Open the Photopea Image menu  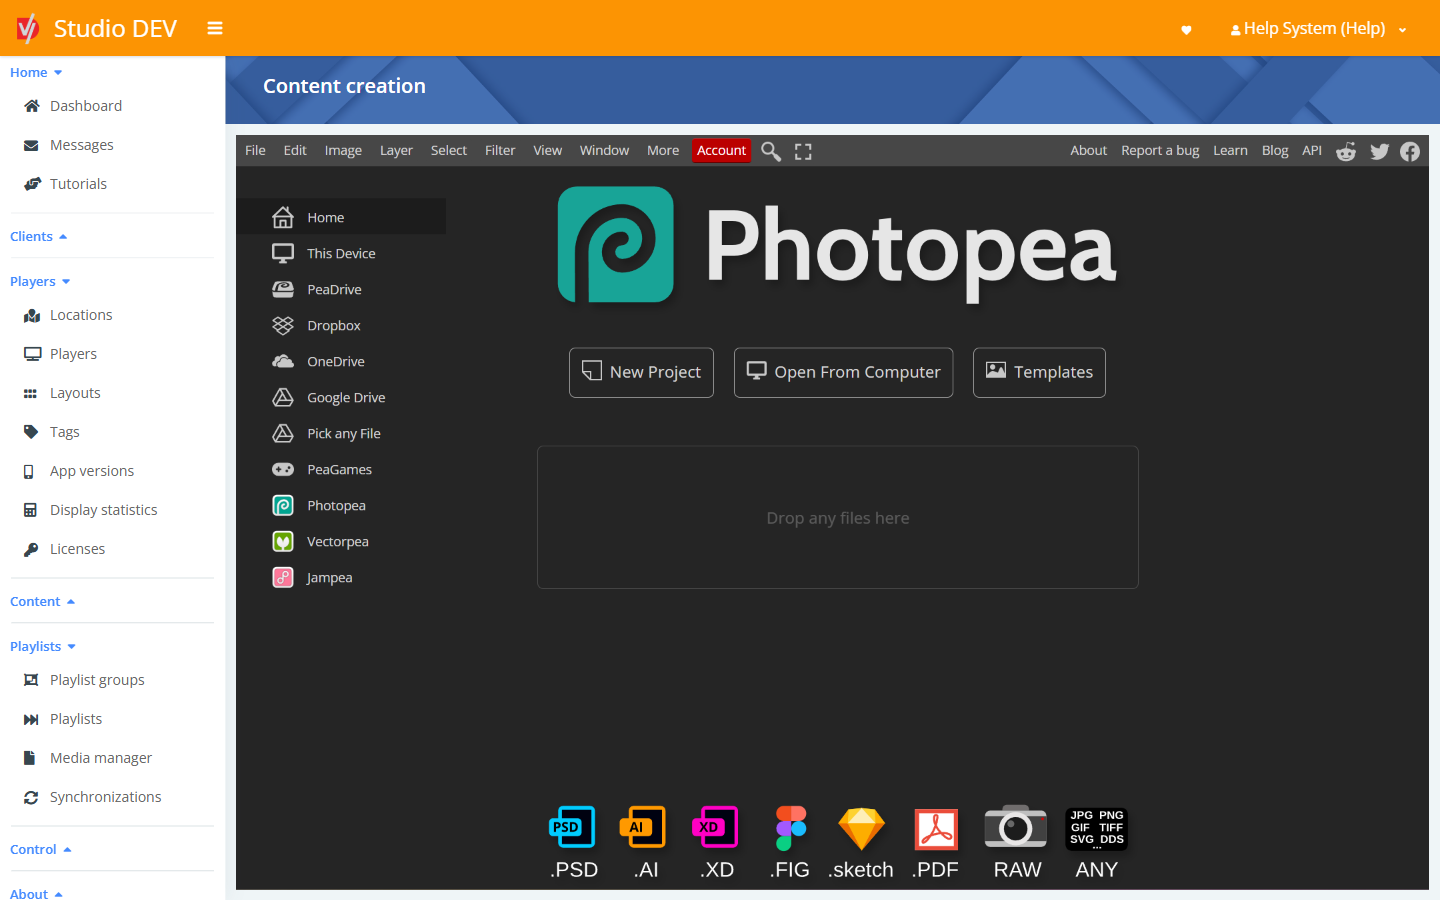(x=343, y=150)
